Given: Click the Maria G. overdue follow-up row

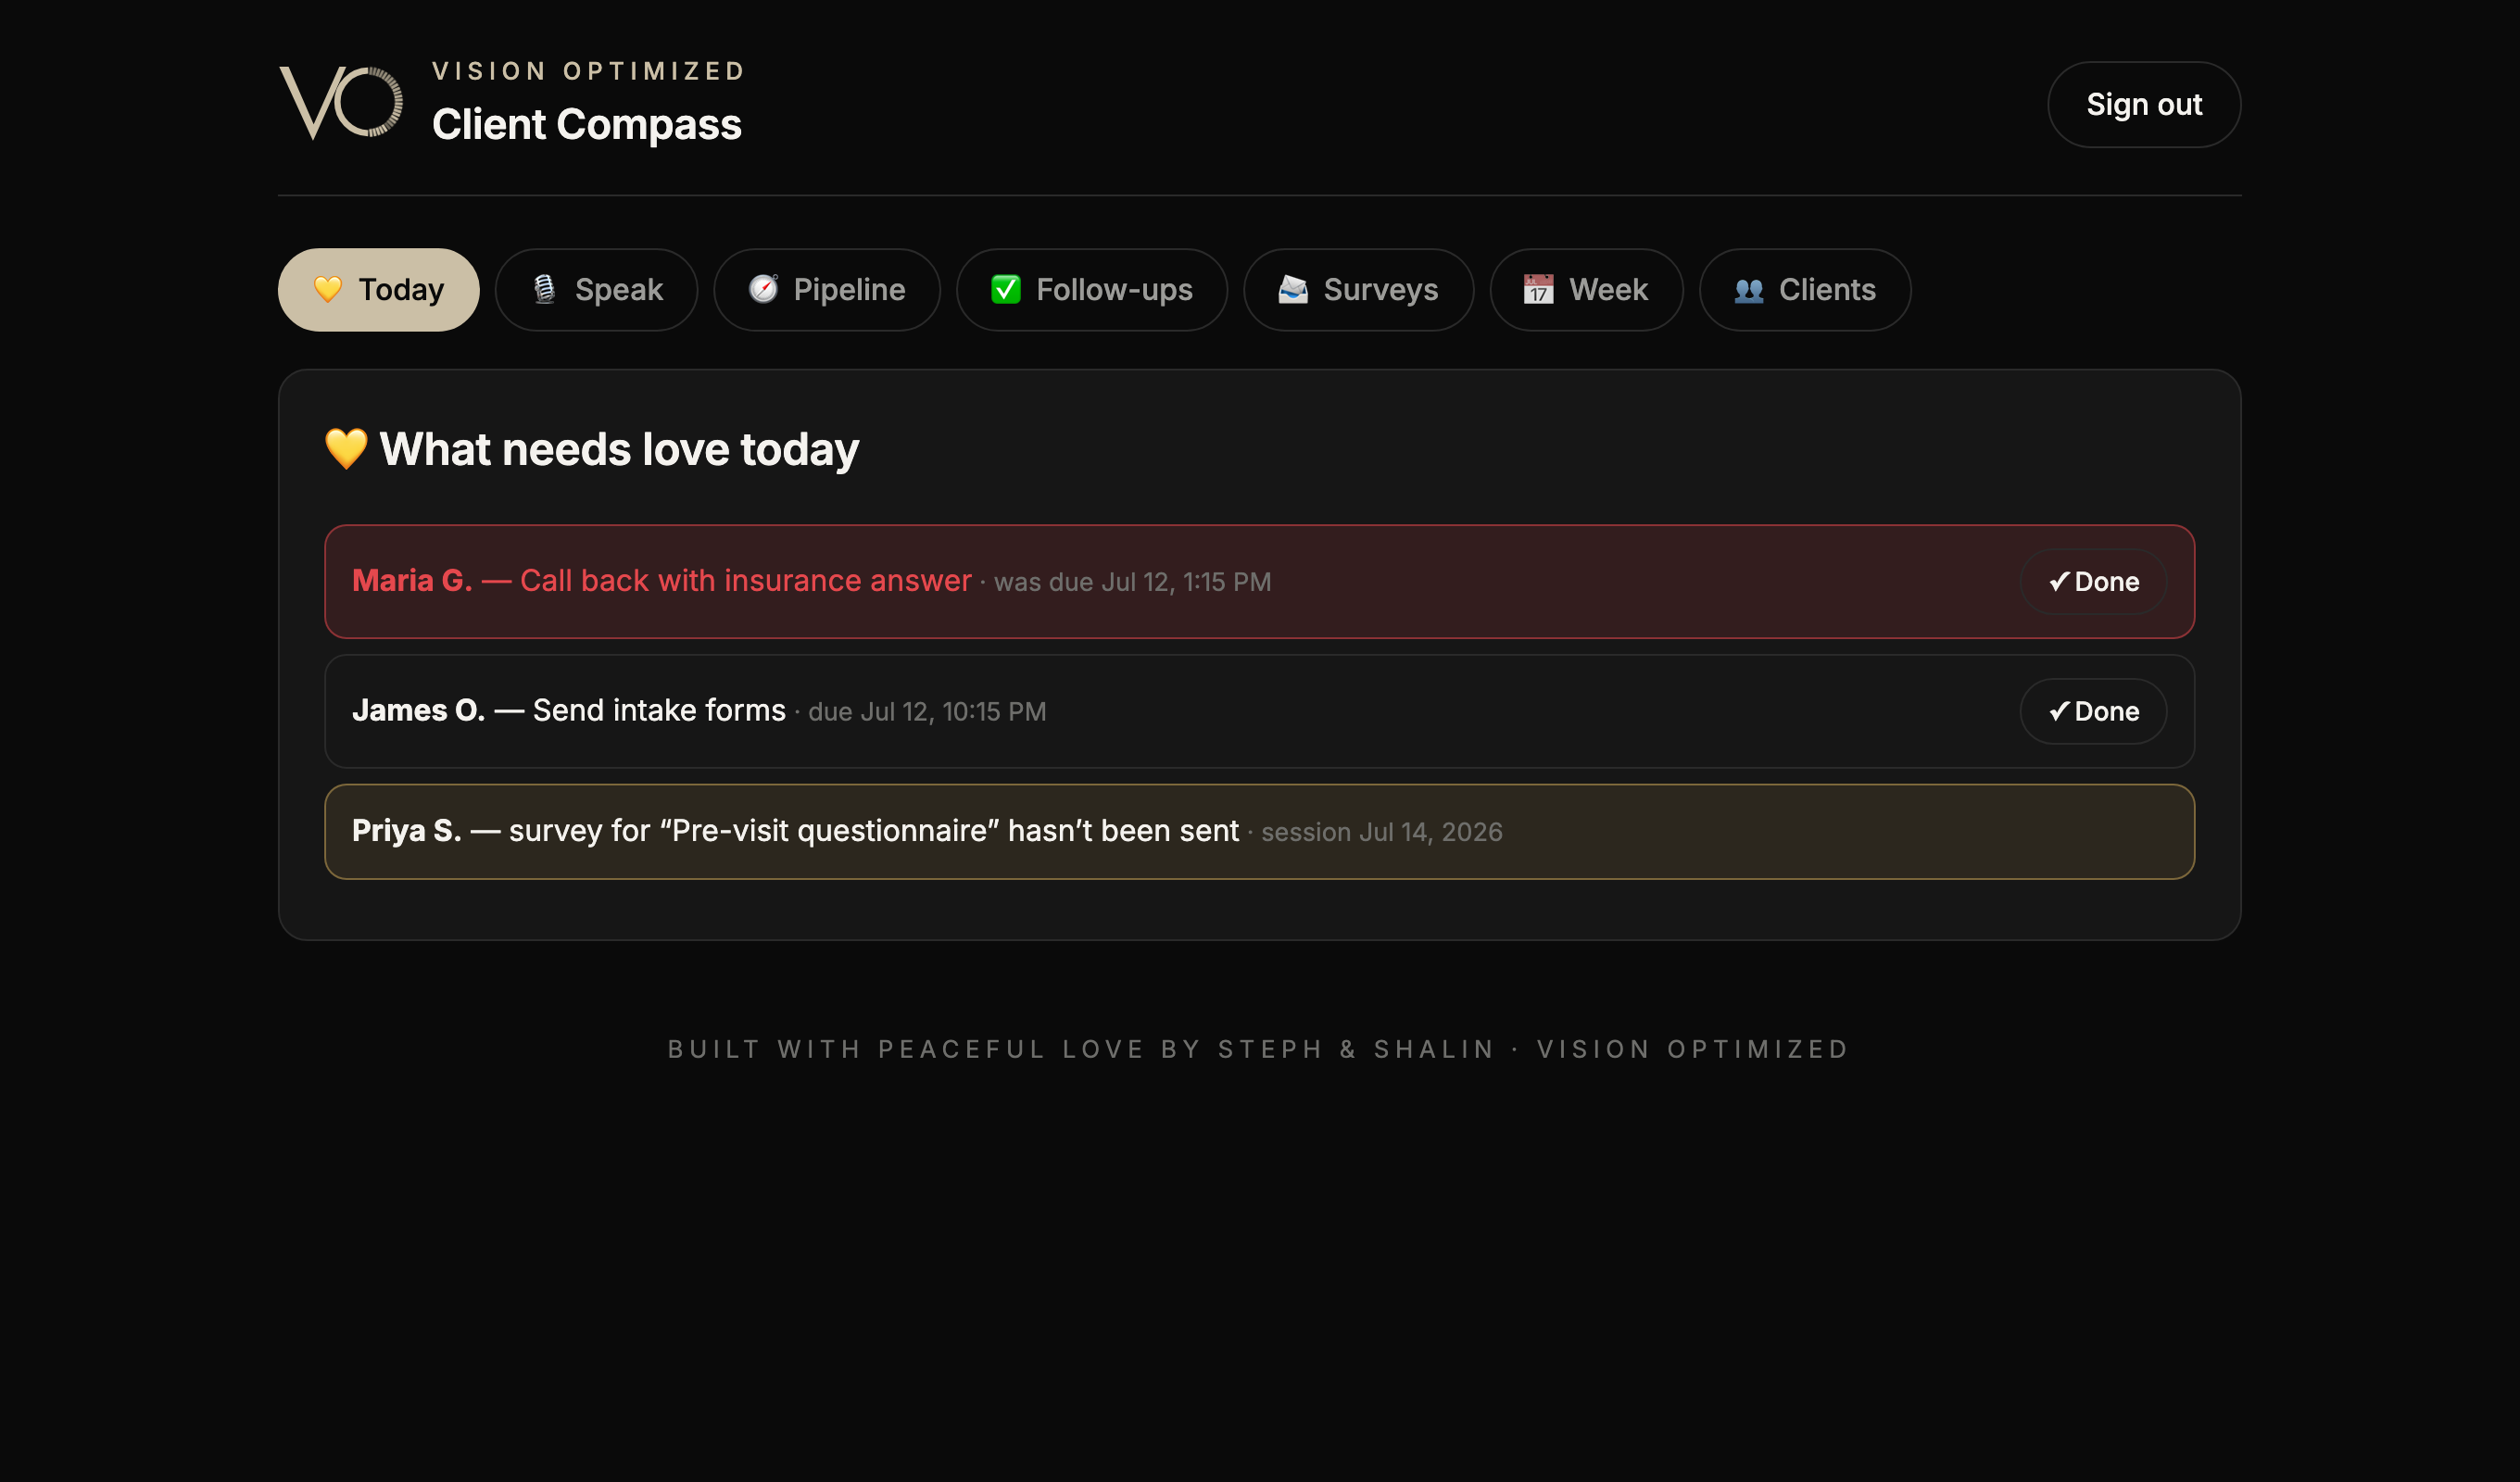Looking at the screenshot, I should click(1259, 582).
